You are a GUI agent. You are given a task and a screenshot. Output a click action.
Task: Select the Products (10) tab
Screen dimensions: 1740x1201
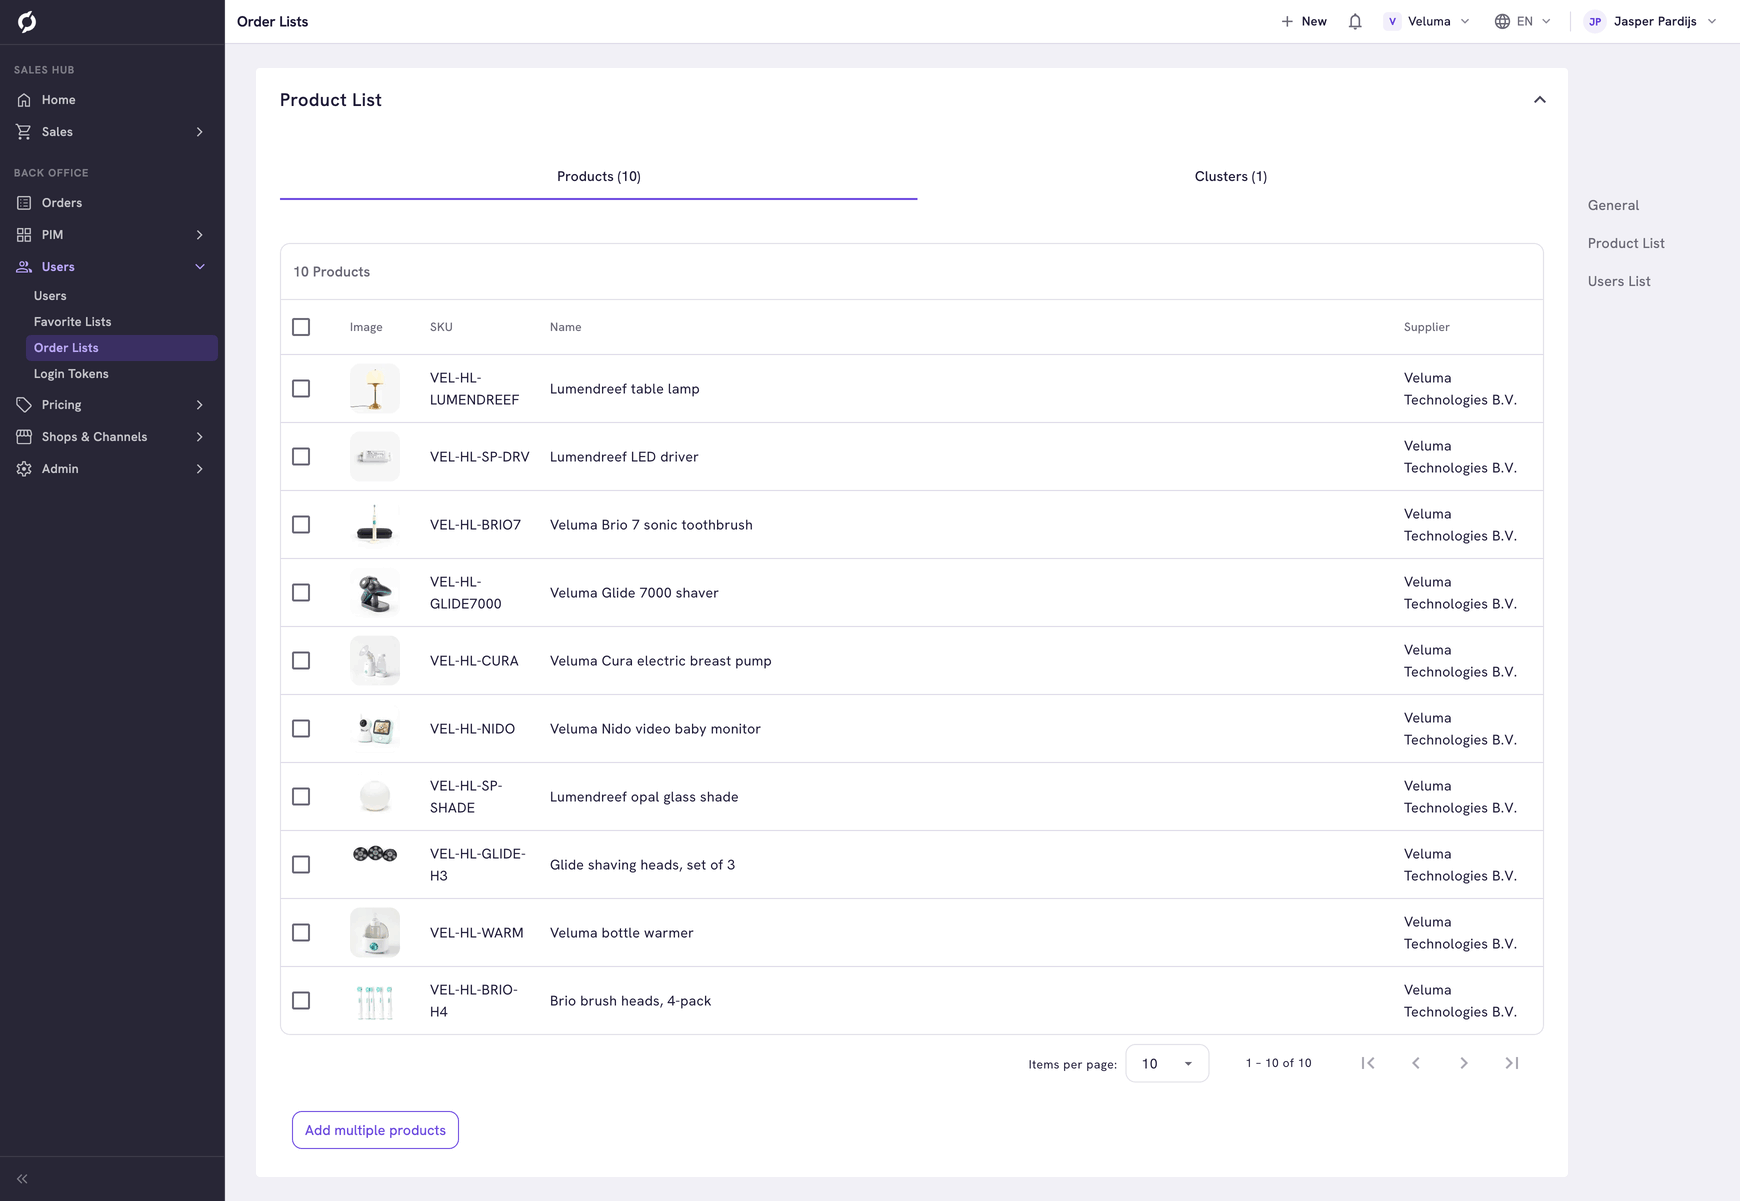tap(598, 177)
